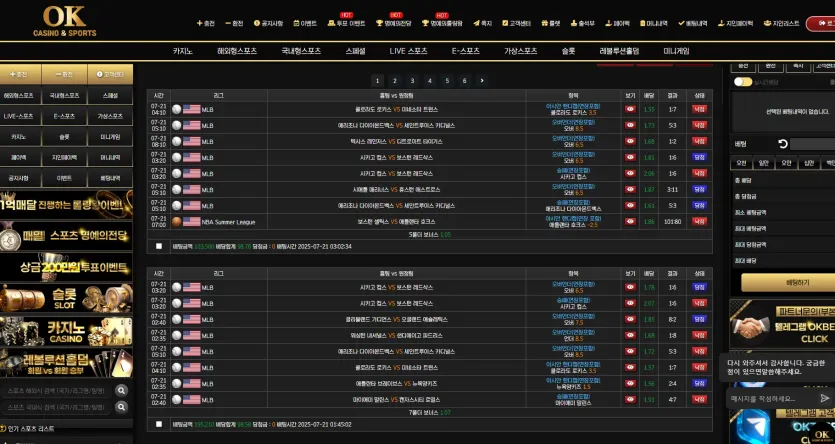The image size is (835, 444).
Task: Go to page 4 of results
Action: click(430, 81)
